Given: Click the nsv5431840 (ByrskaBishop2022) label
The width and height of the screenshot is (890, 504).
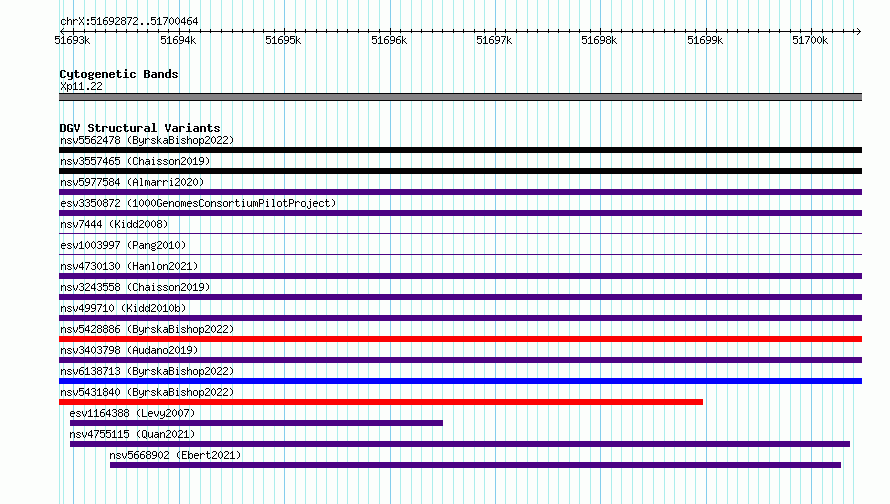Looking at the screenshot, I should [x=147, y=392].
